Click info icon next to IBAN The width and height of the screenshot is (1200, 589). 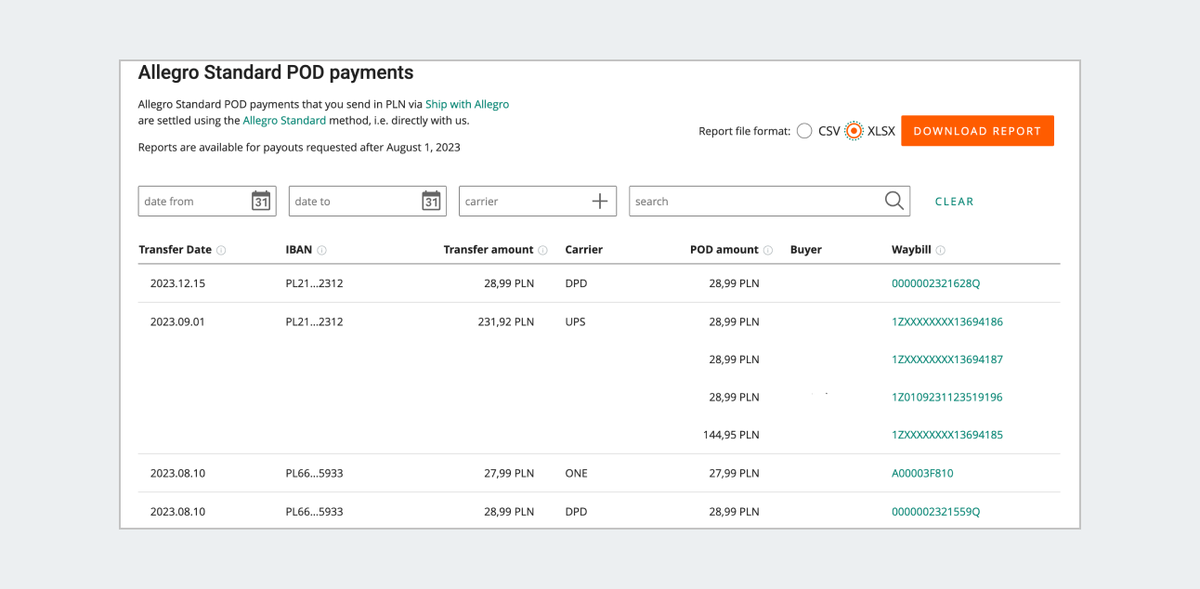click(322, 250)
